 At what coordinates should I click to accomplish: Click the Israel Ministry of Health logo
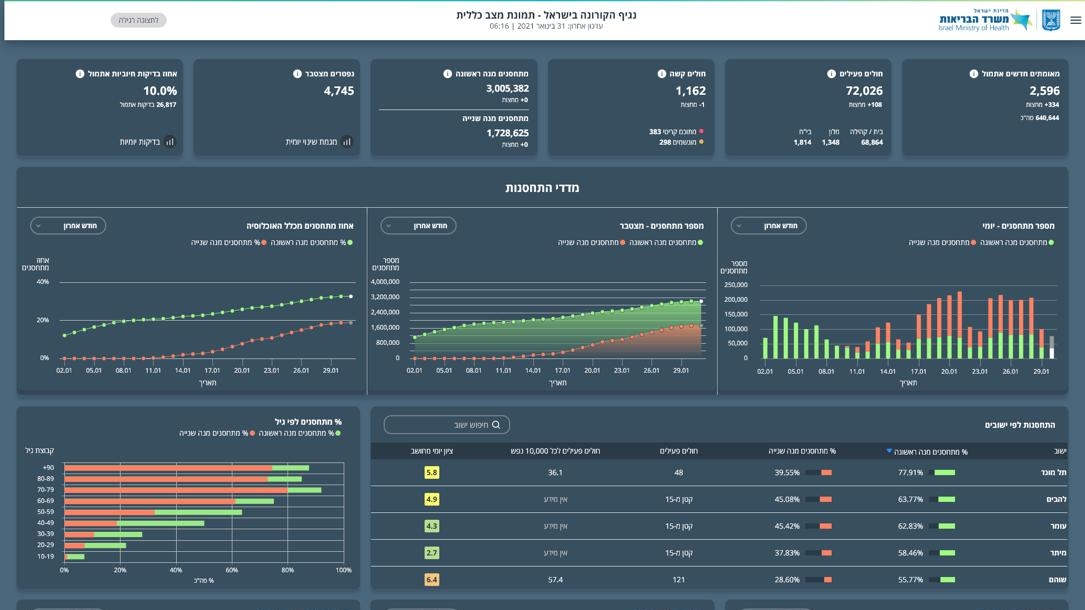(x=985, y=20)
